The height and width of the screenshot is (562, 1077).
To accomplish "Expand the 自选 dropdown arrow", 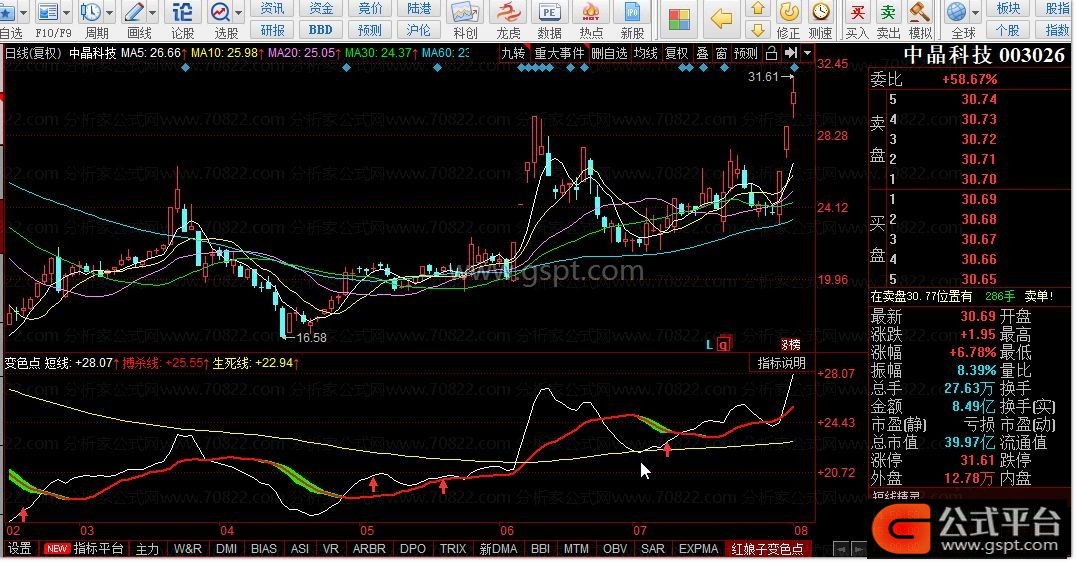I will click(x=24, y=13).
